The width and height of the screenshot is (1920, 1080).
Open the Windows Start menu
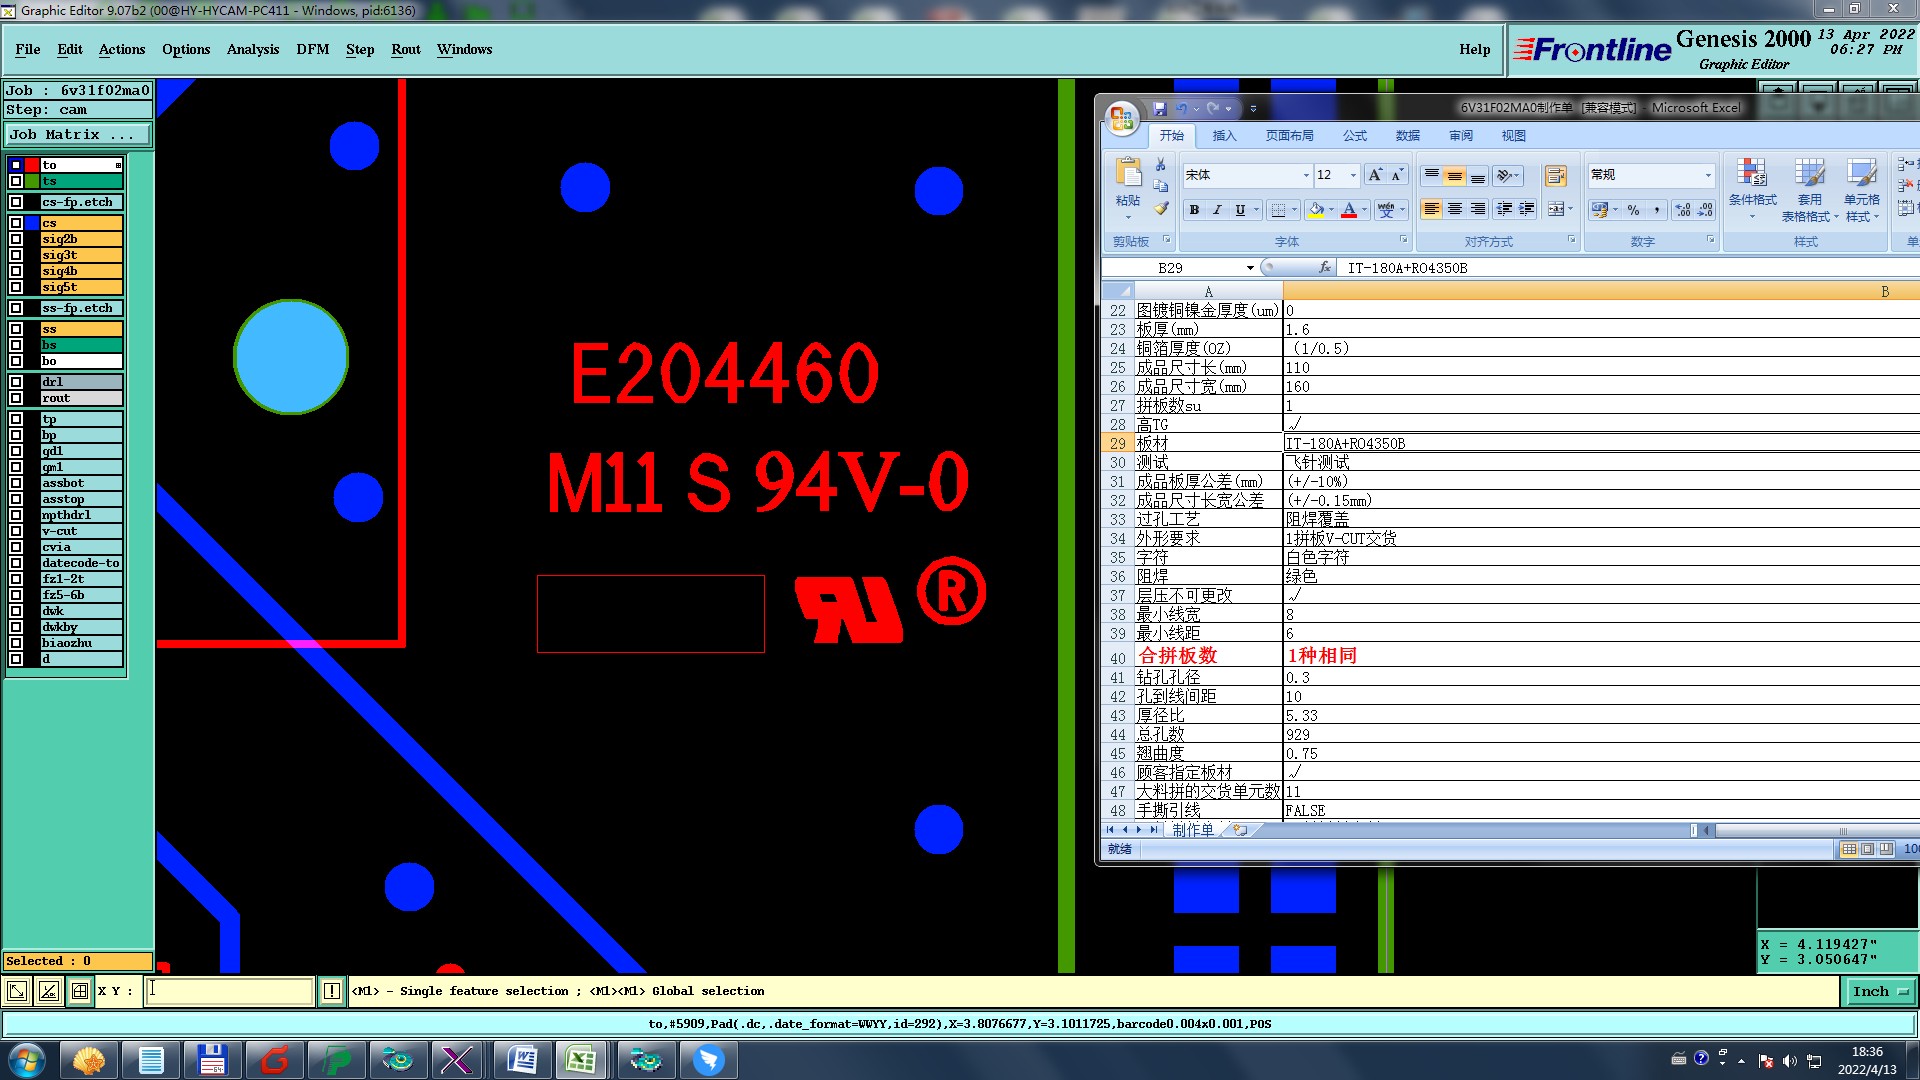click(27, 1060)
